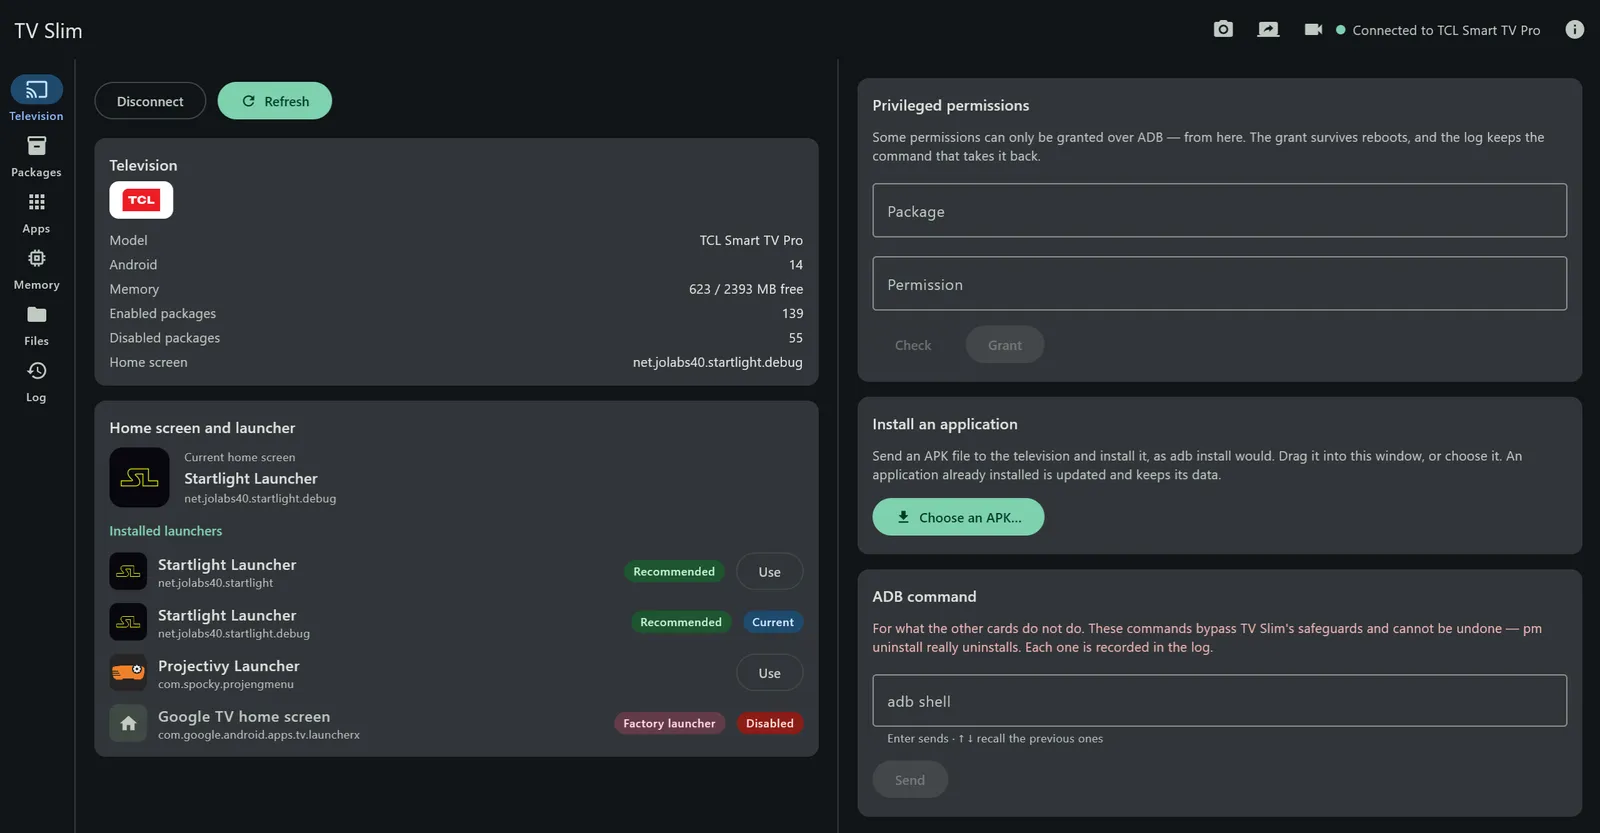Open the Files section
This screenshot has width=1600, height=833.
pyautogui.click(x=36, y=325)
